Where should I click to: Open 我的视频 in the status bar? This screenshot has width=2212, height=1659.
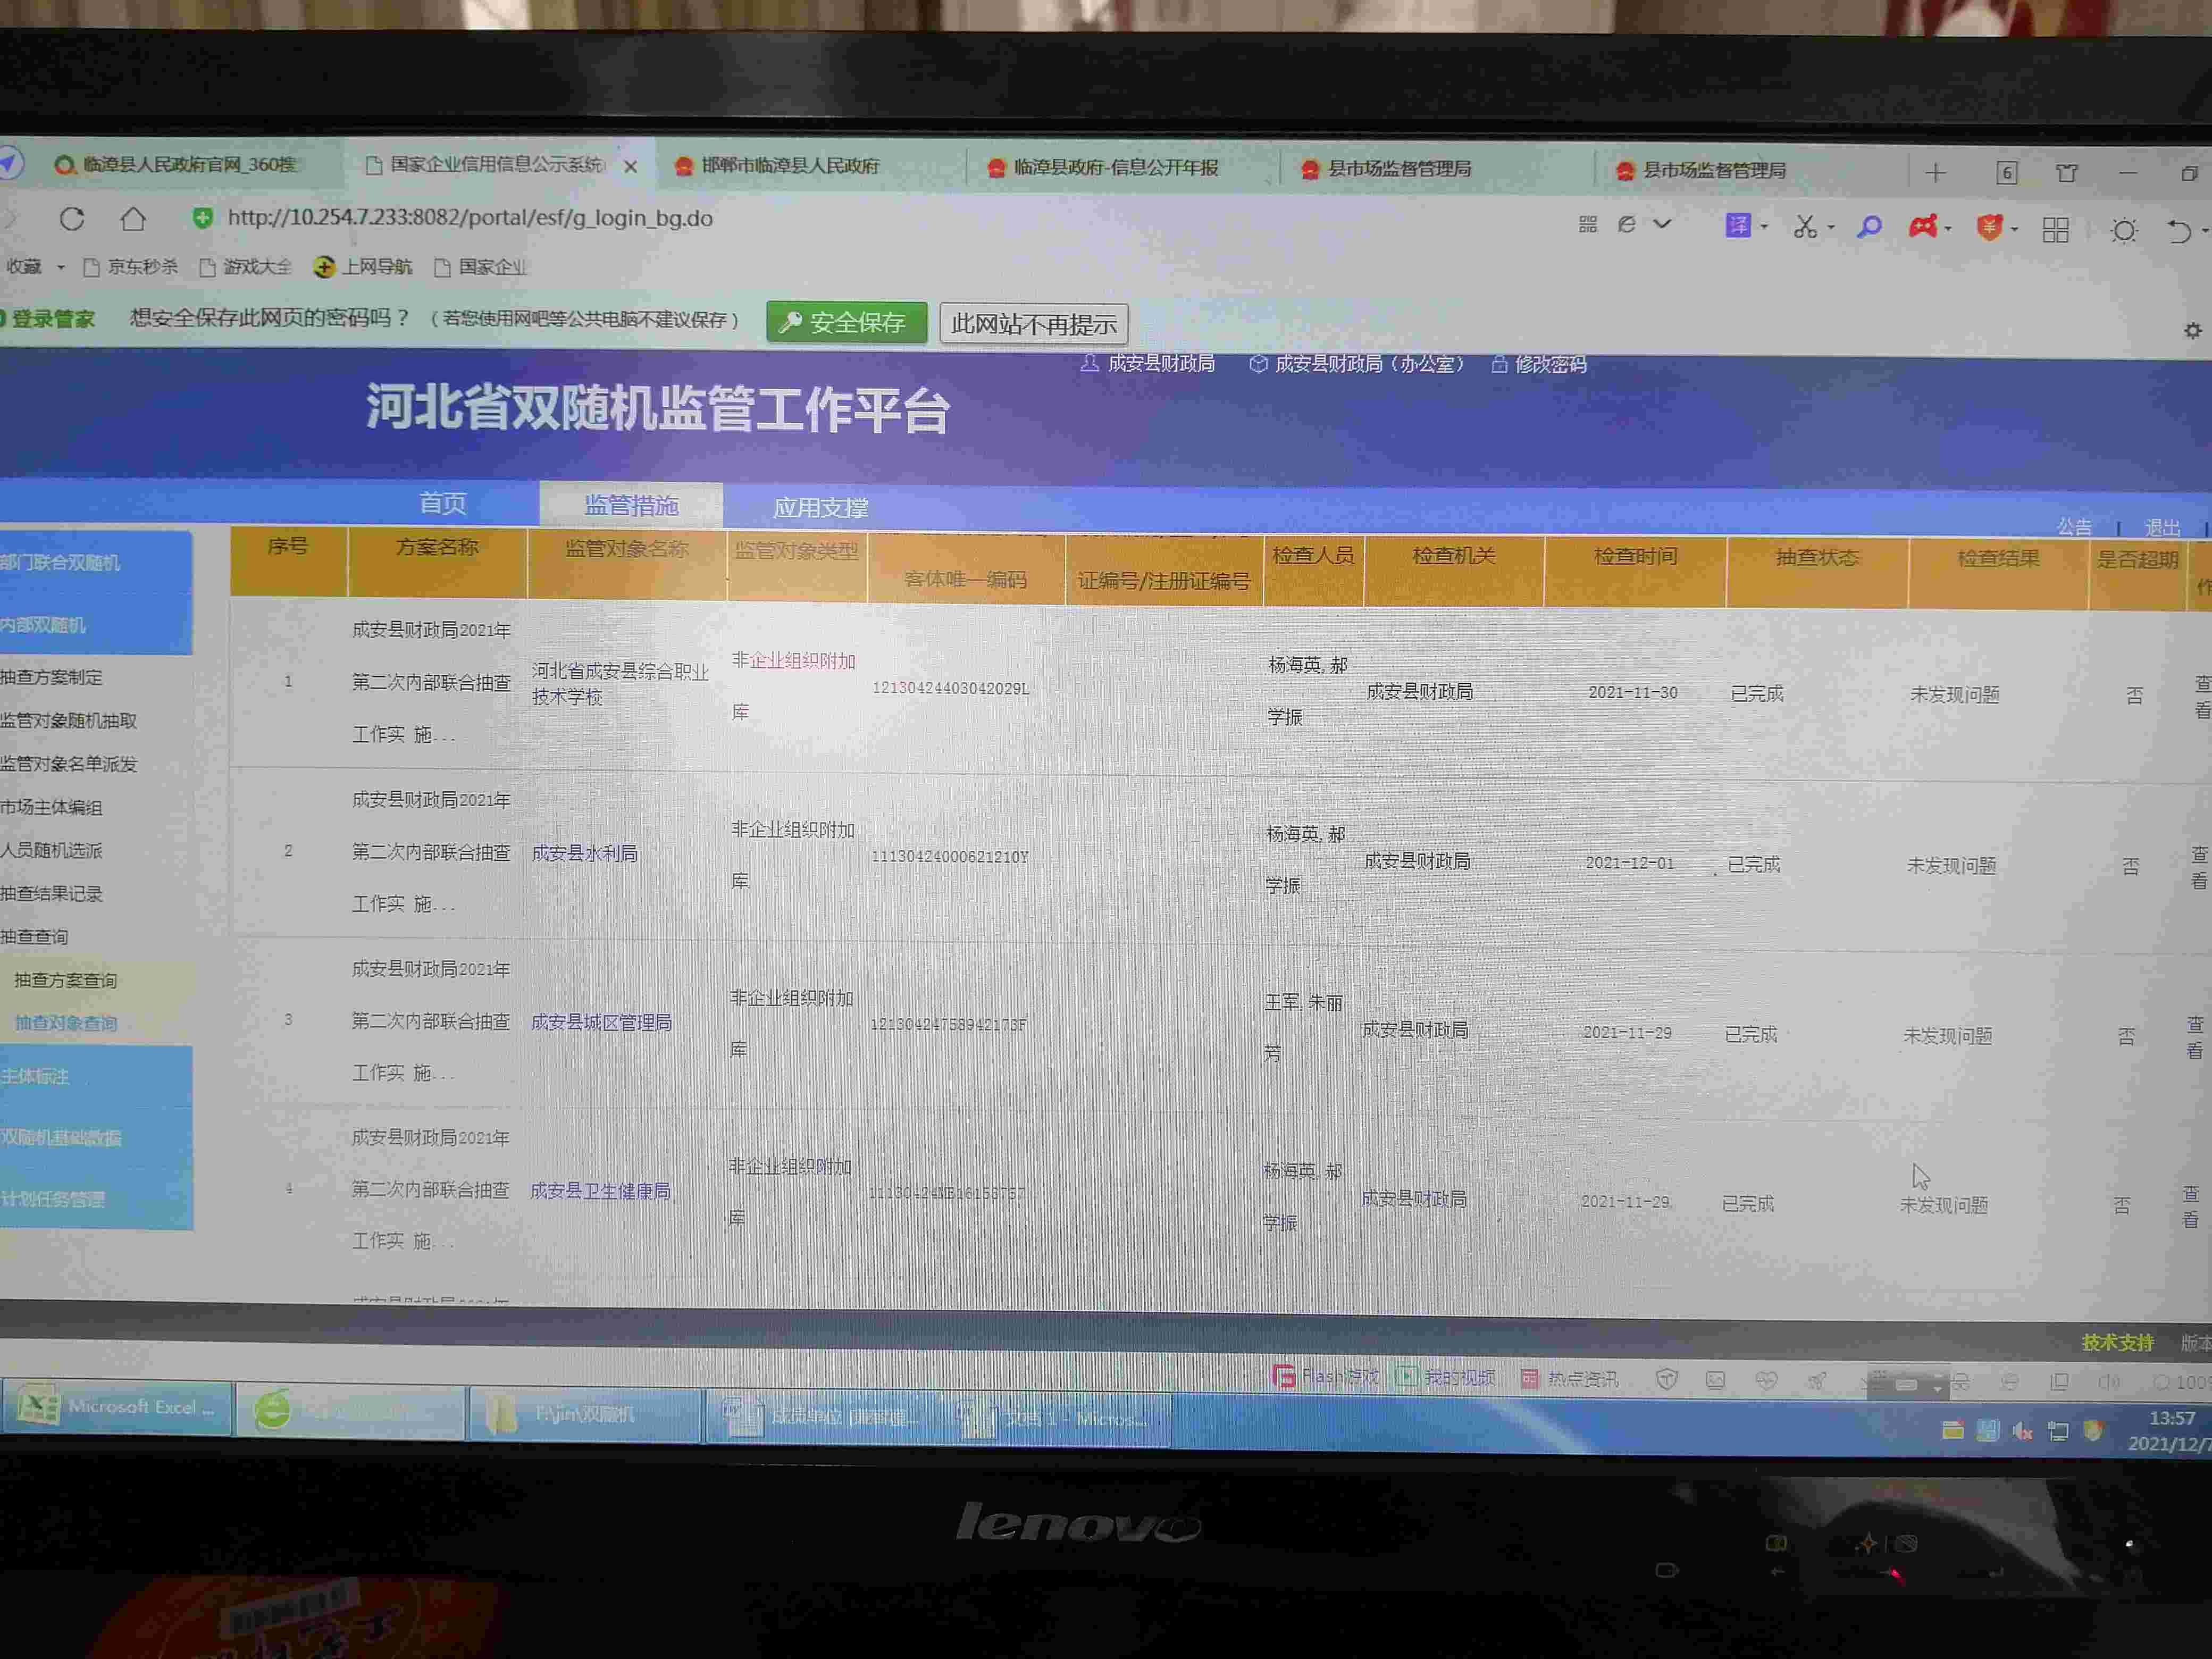(1445, 1378)
